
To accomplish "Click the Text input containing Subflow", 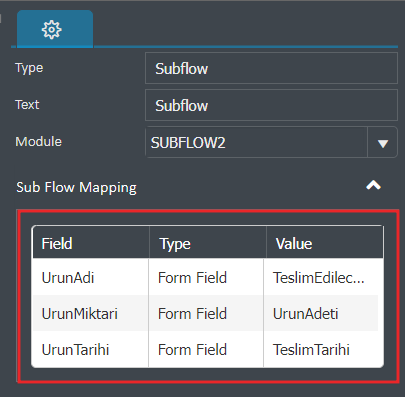I will click(x=271, y=105).
